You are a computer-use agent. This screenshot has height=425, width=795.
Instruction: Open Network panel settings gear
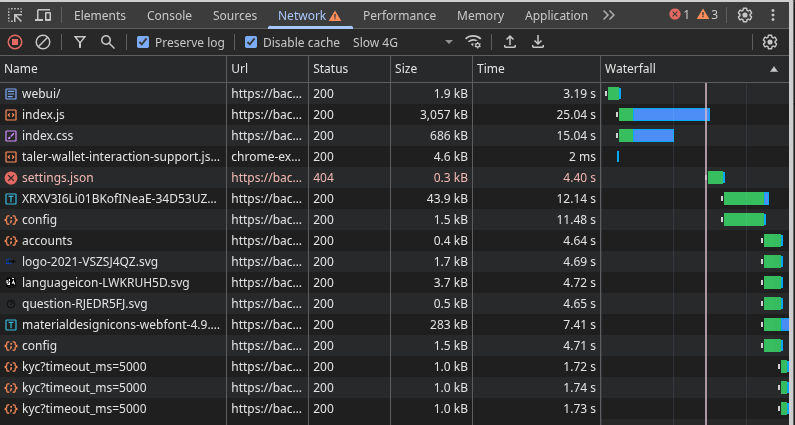pos(769,42)
